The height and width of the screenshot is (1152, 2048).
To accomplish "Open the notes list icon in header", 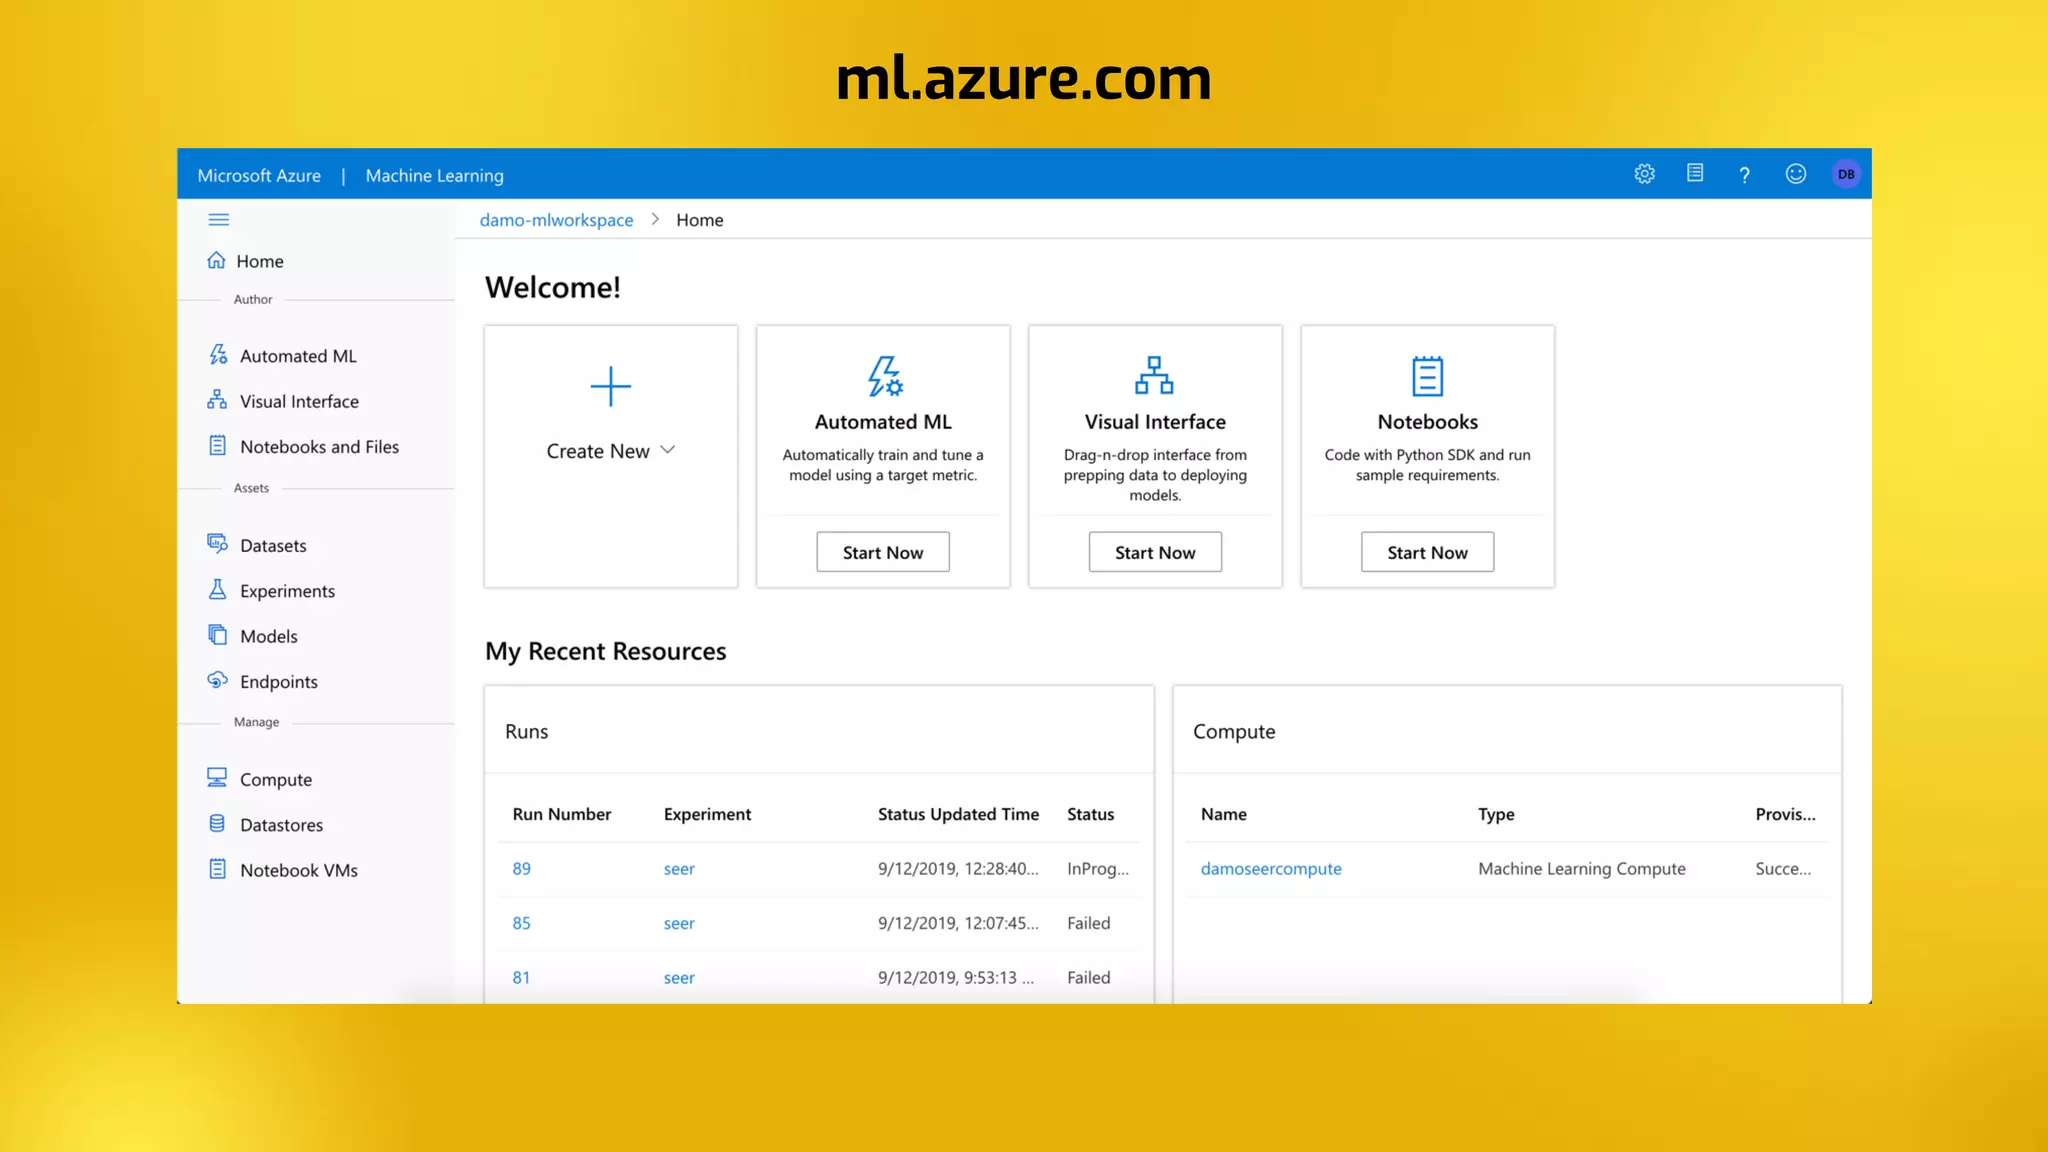I will point(1695,173).
